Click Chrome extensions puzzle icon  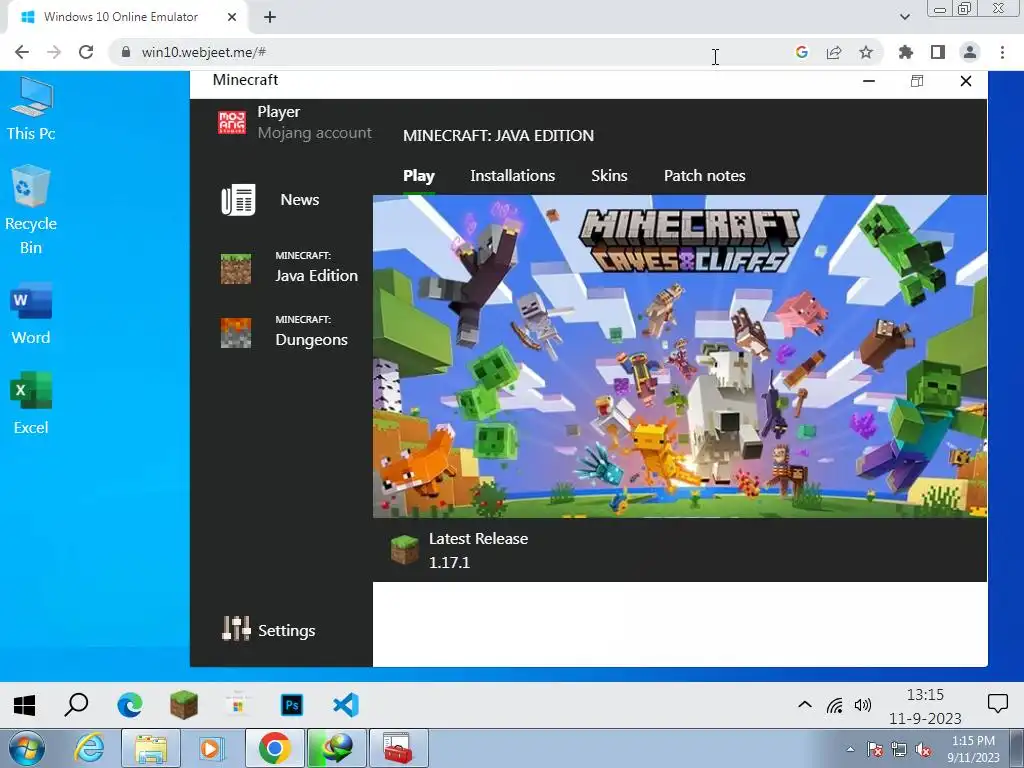click(905, 52)
